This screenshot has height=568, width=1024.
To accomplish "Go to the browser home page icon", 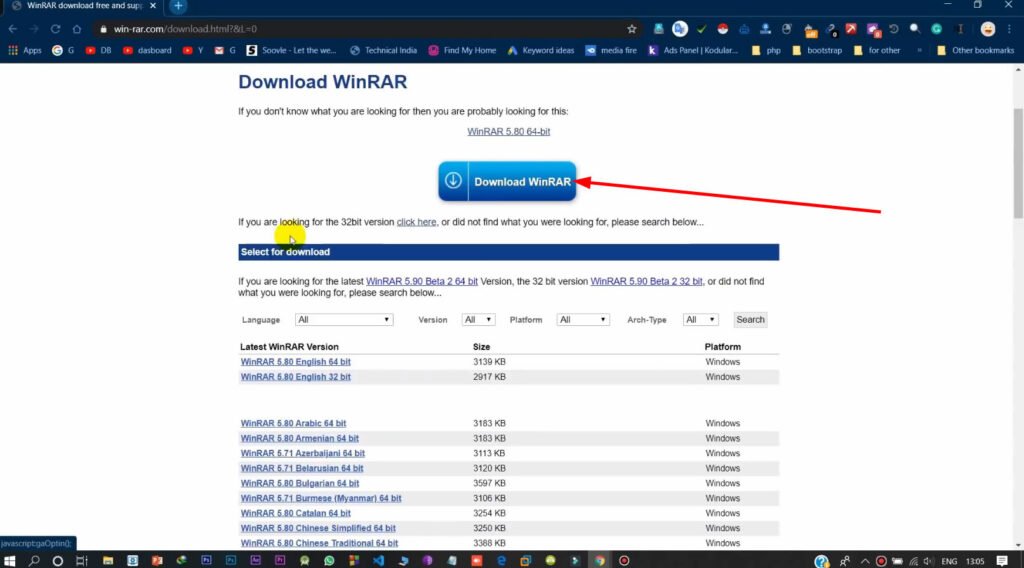I will pyautogui.click(x=76, y=29).
